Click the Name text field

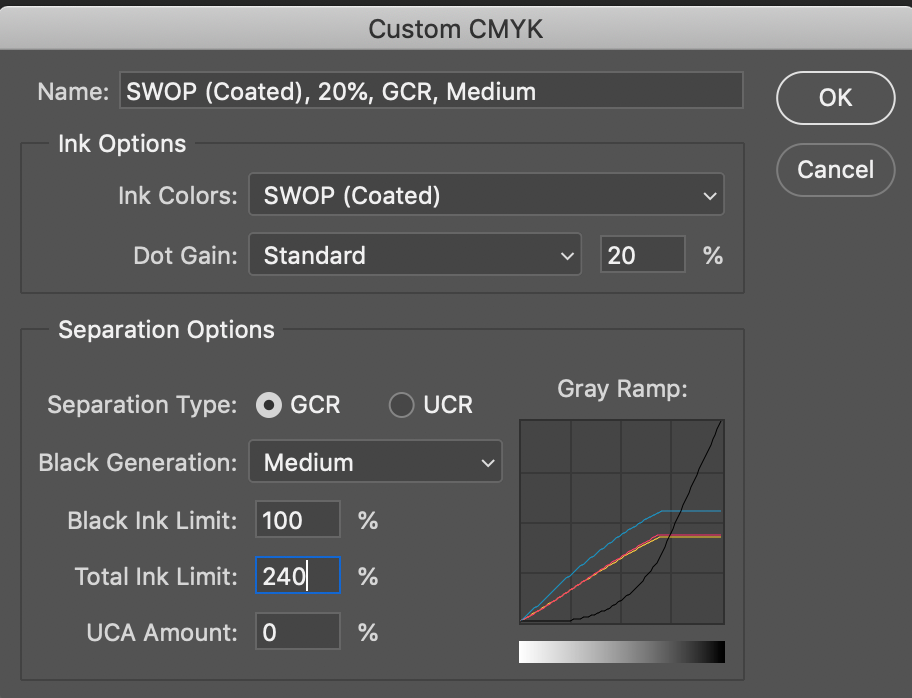point(430,92)
